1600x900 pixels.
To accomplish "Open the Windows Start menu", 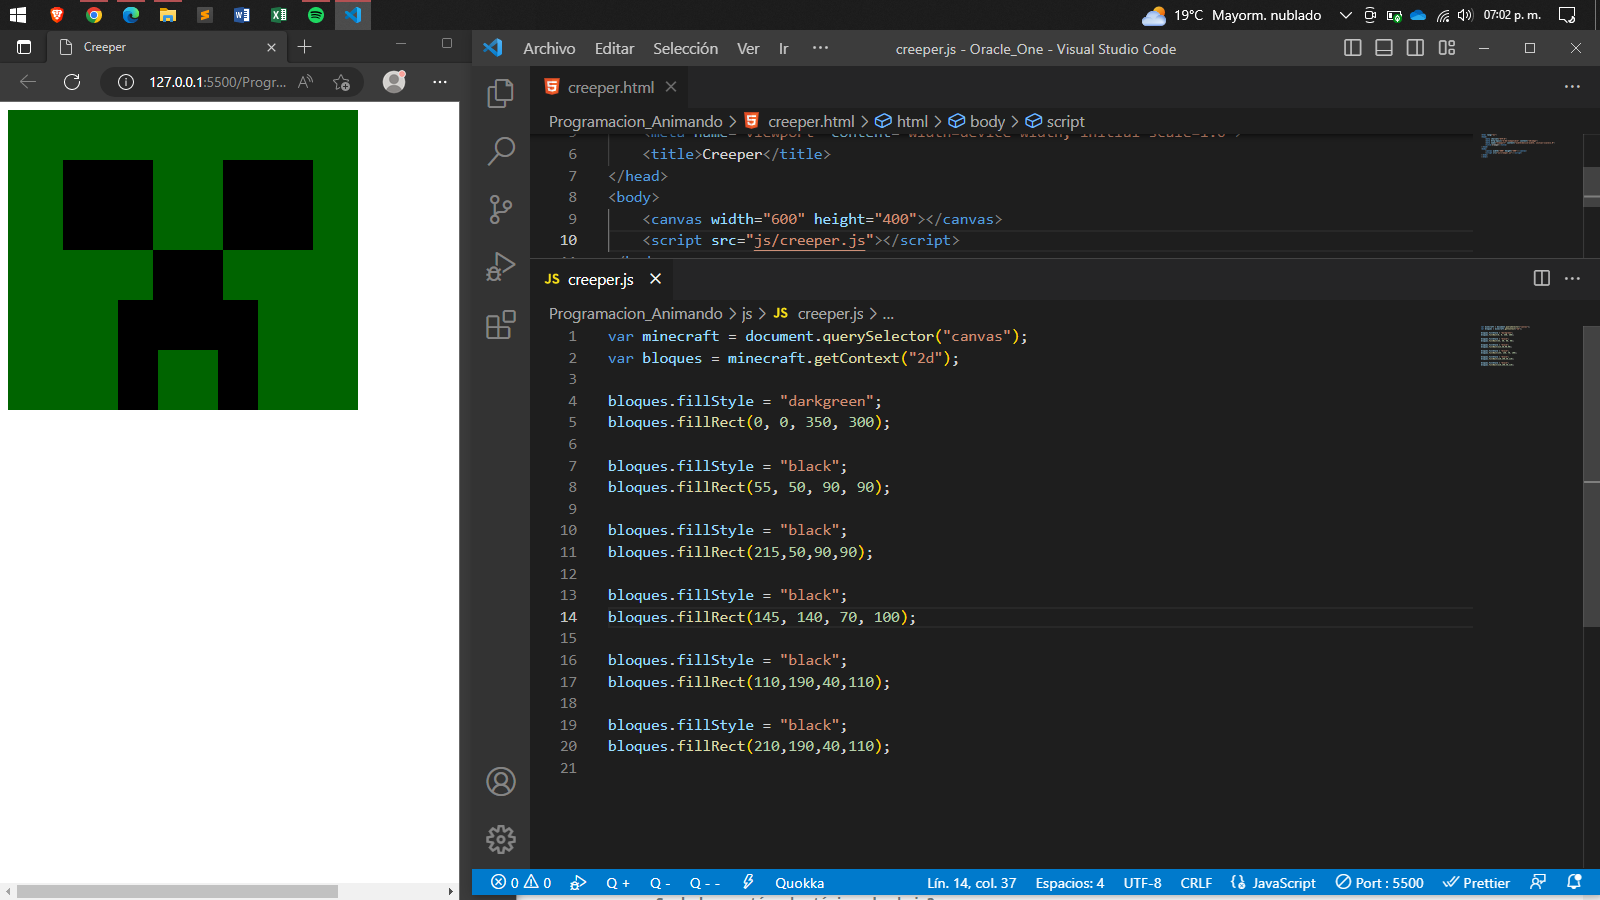I will [18, 15].
